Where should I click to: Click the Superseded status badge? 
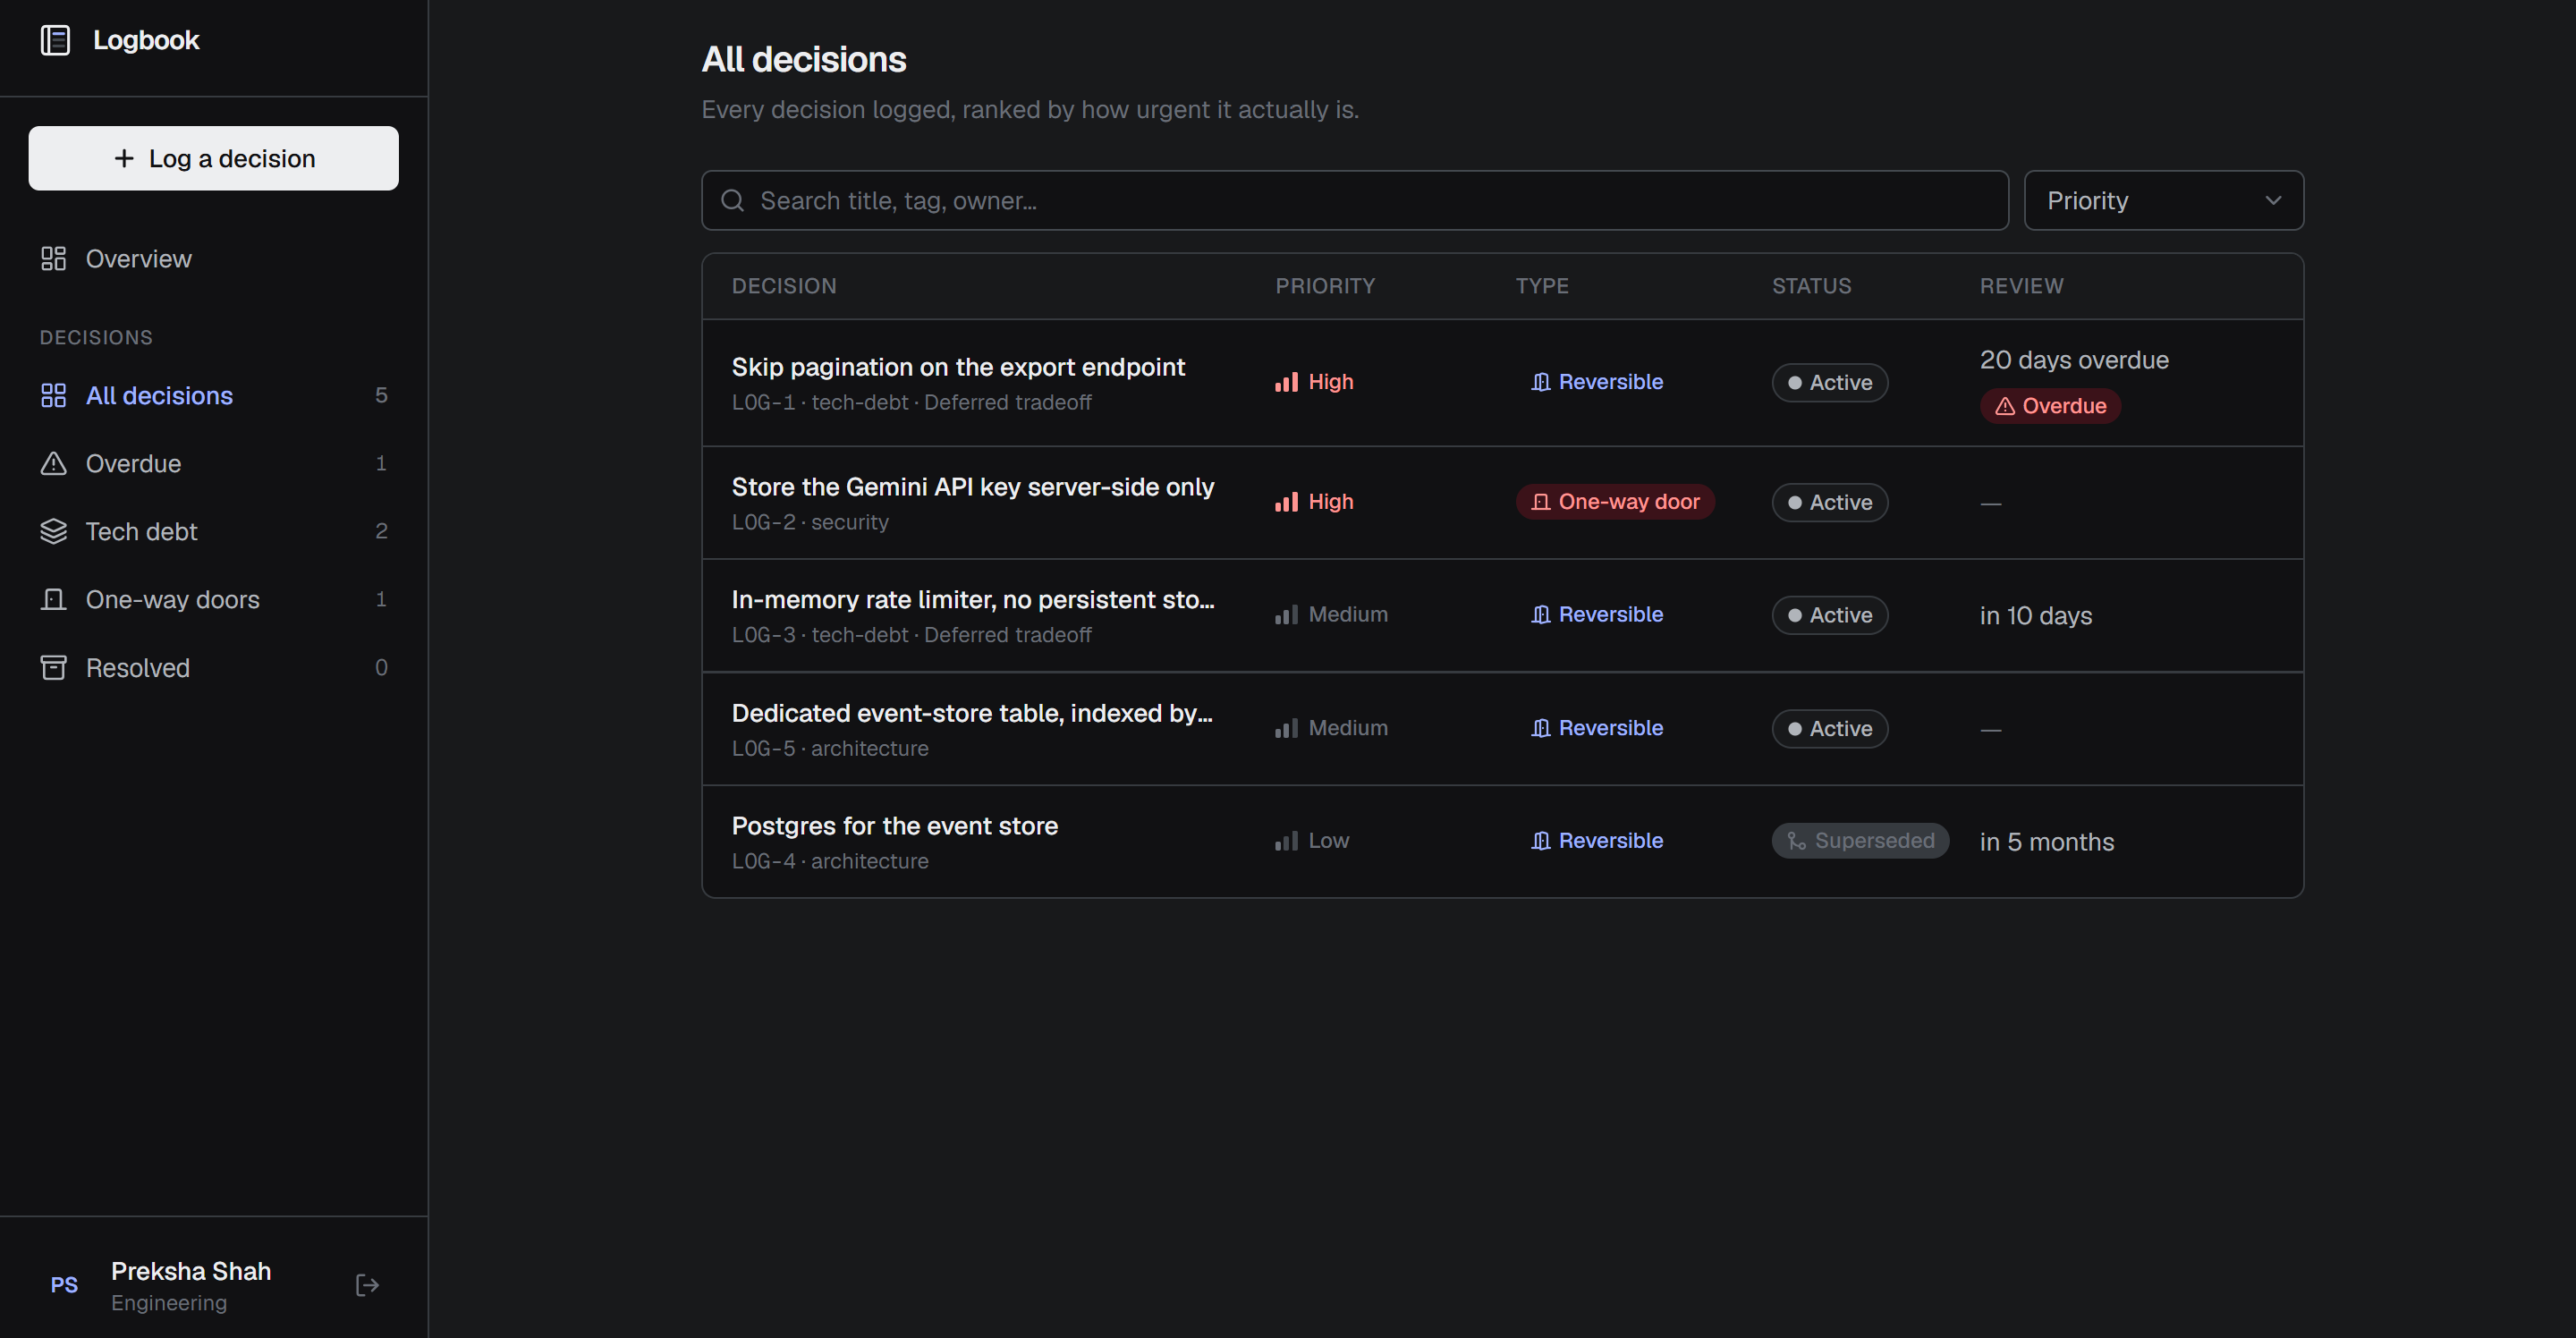point(1860,841)
